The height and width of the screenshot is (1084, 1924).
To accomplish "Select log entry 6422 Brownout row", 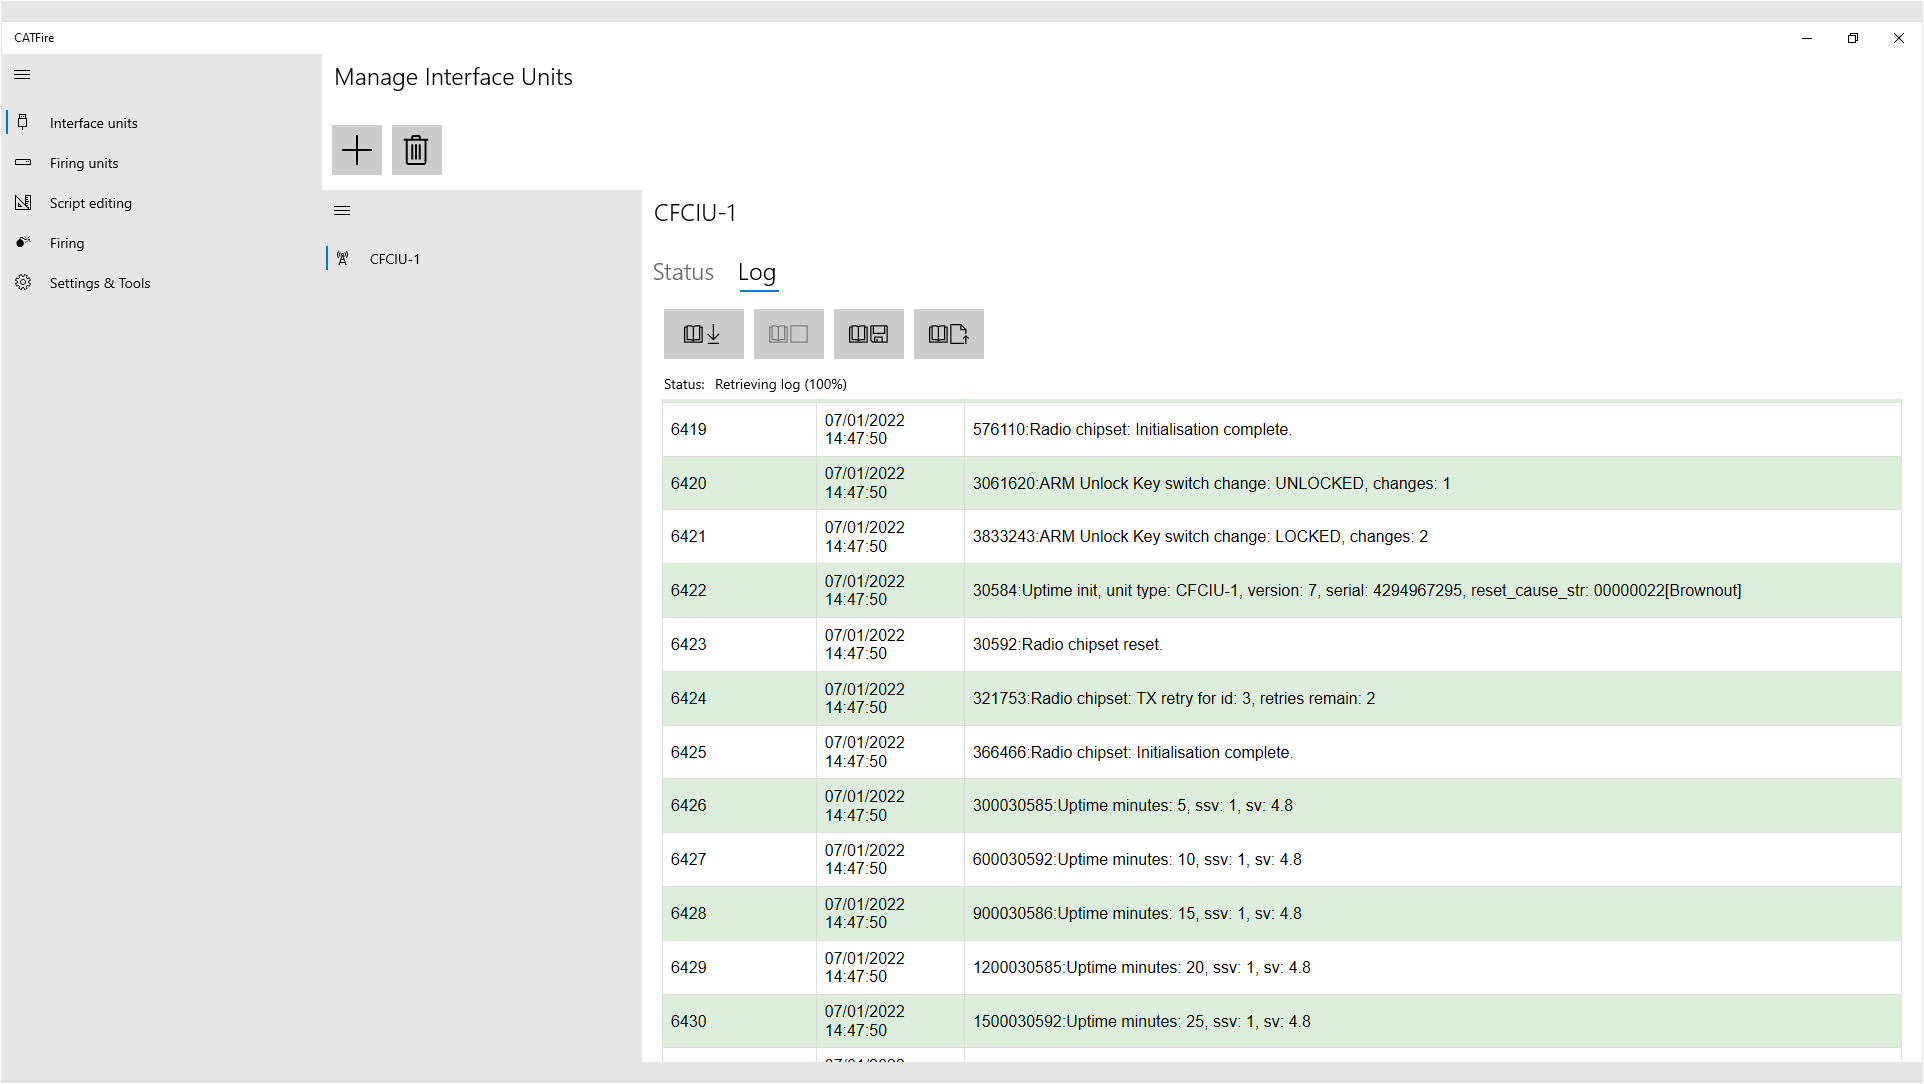I will [1356, 590].
